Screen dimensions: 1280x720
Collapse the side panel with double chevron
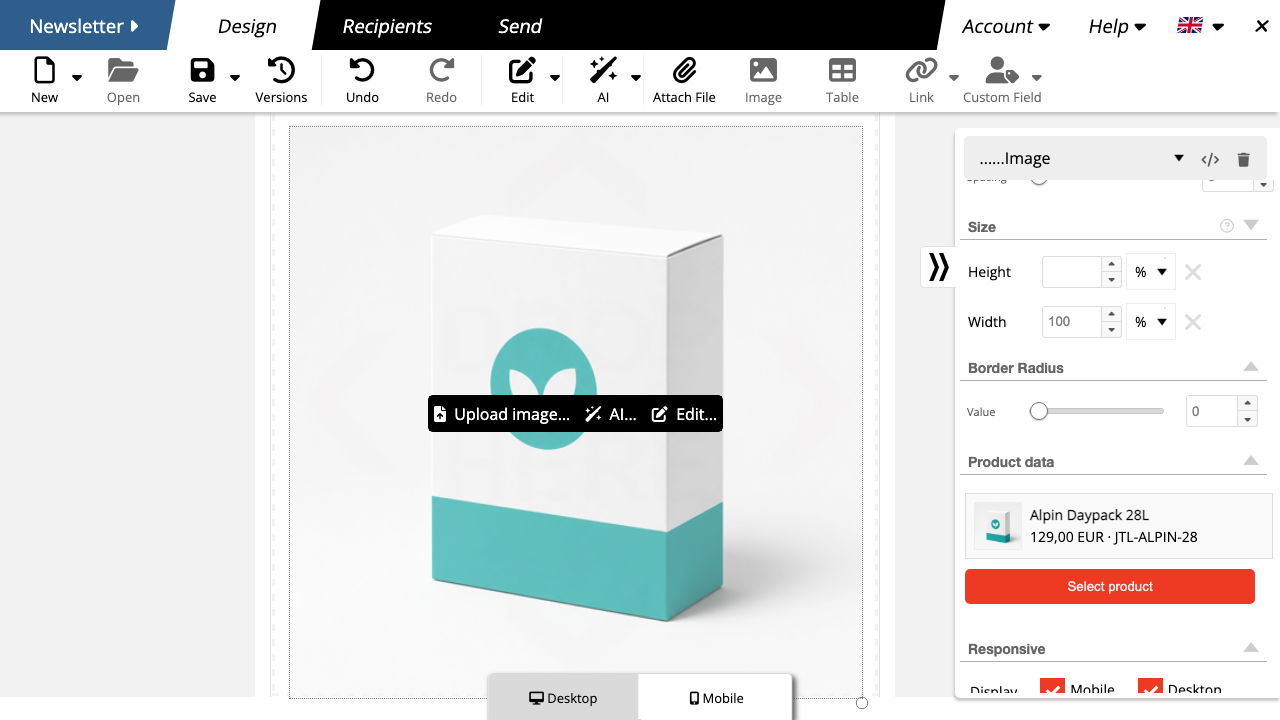tap(938, 267)
